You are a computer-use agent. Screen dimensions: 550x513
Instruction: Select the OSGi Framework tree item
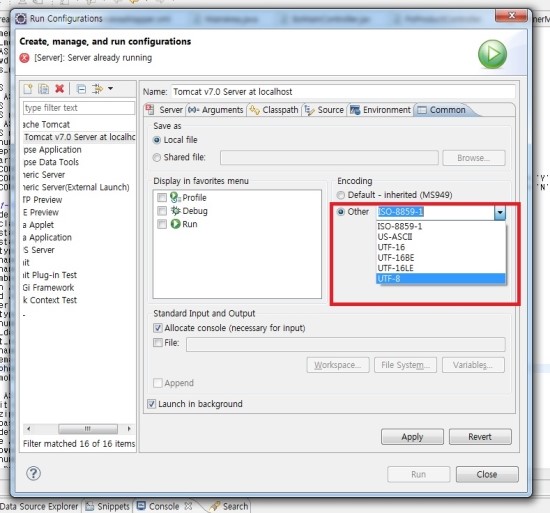[48, 288]
